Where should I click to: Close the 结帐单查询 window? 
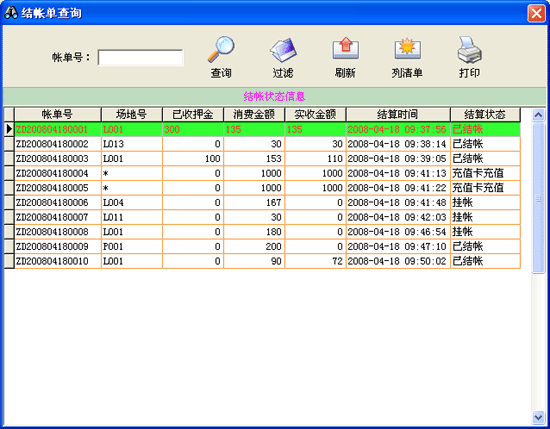coord(536,13)
